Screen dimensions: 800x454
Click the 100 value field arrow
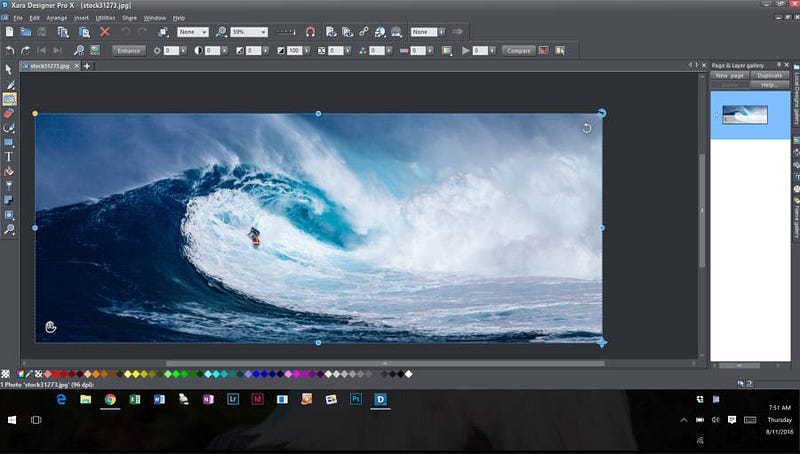pos(307,51)
